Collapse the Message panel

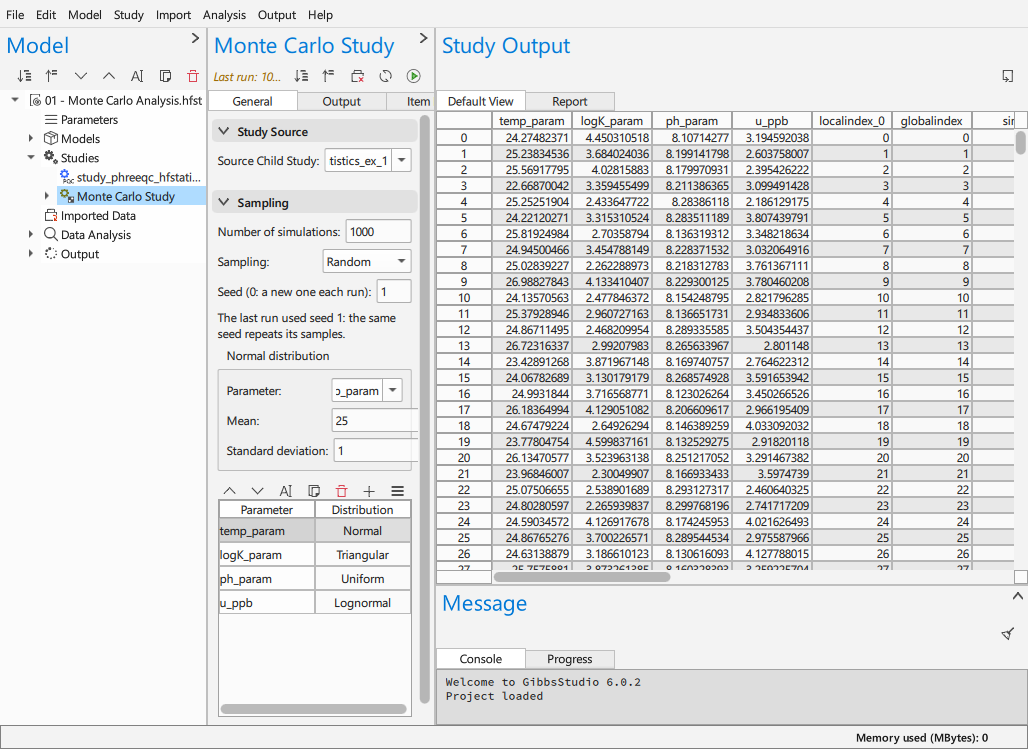1018,596
